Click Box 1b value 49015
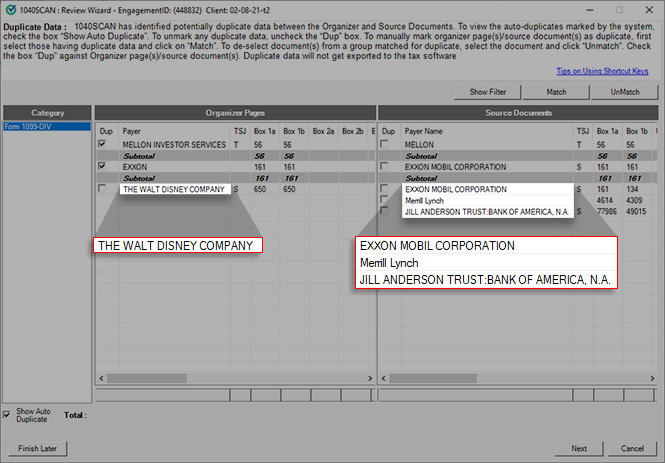 [x=636, y=211]
